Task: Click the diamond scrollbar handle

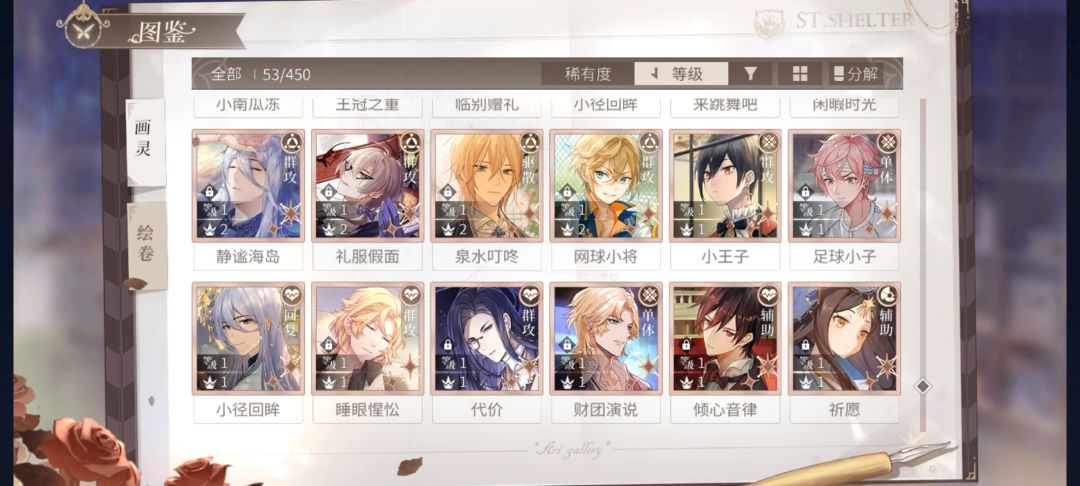Action: click(x=922, y=386)
